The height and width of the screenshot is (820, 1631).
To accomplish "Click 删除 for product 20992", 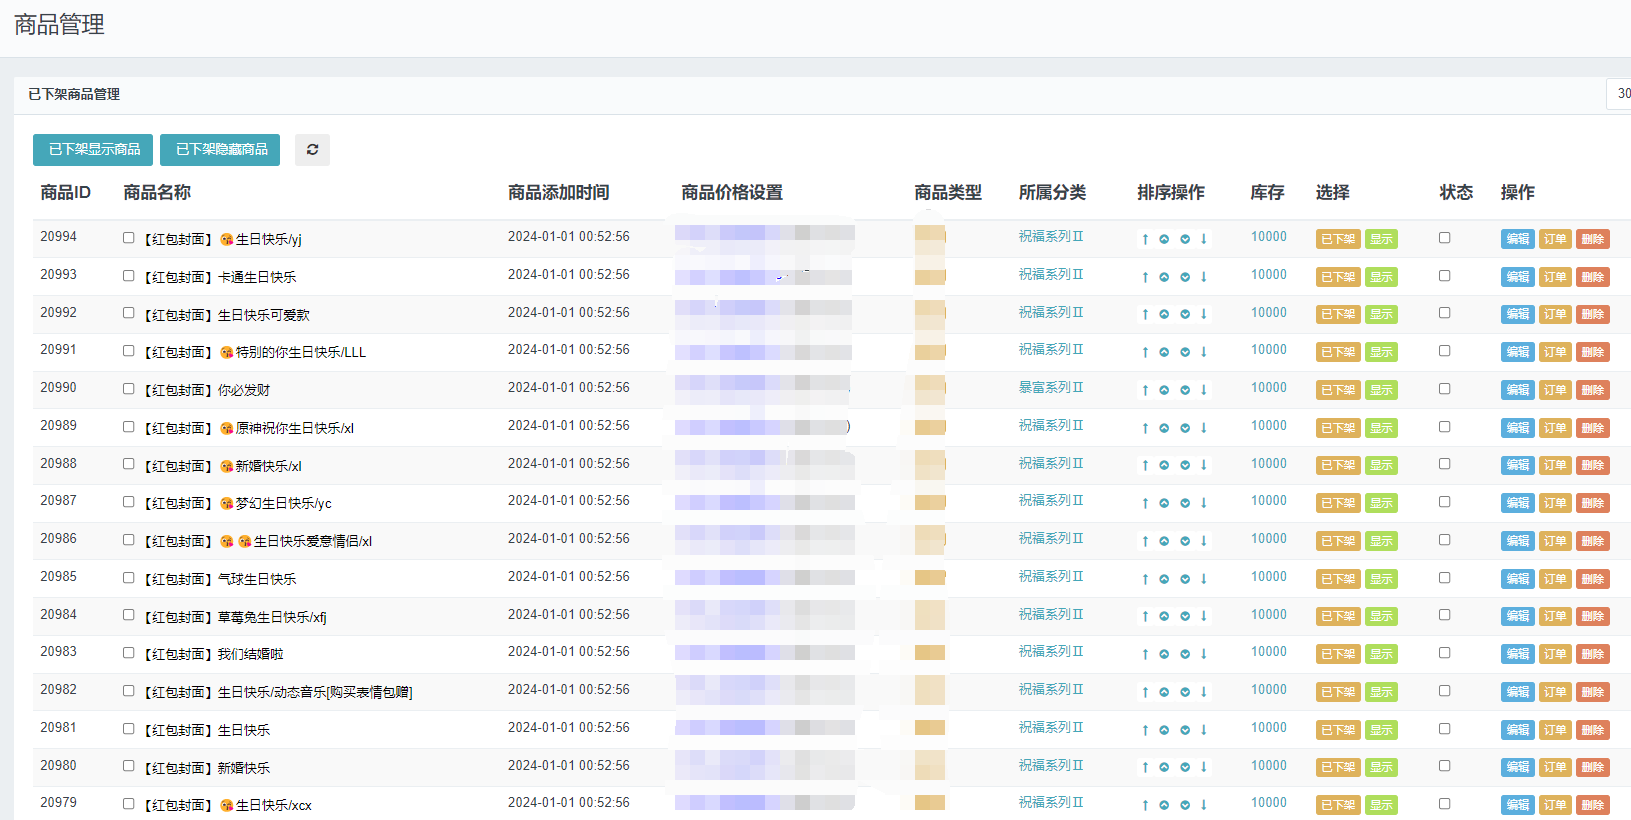I will (1593, 314).
